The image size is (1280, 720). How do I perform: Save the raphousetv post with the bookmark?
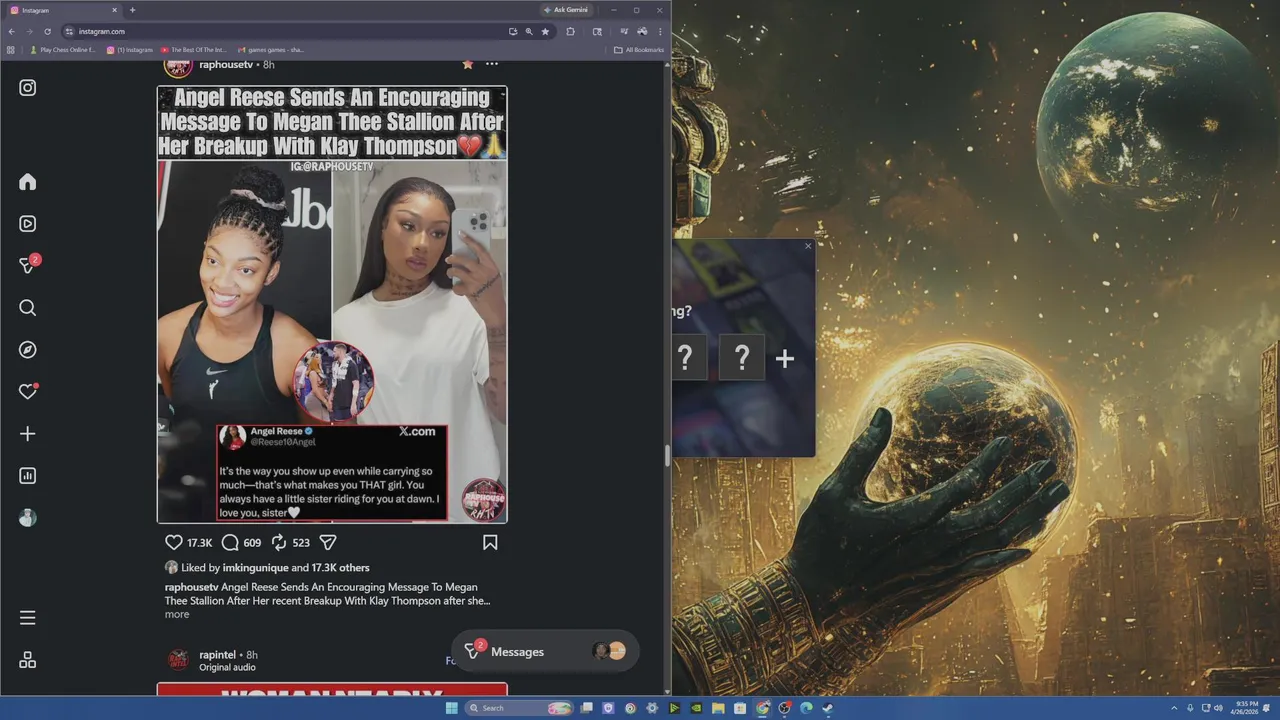coord(490,542)
